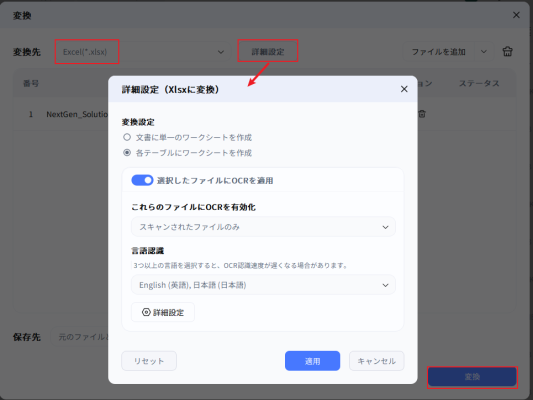Click the trash icon beside ファイルを追加

(507, 52)
